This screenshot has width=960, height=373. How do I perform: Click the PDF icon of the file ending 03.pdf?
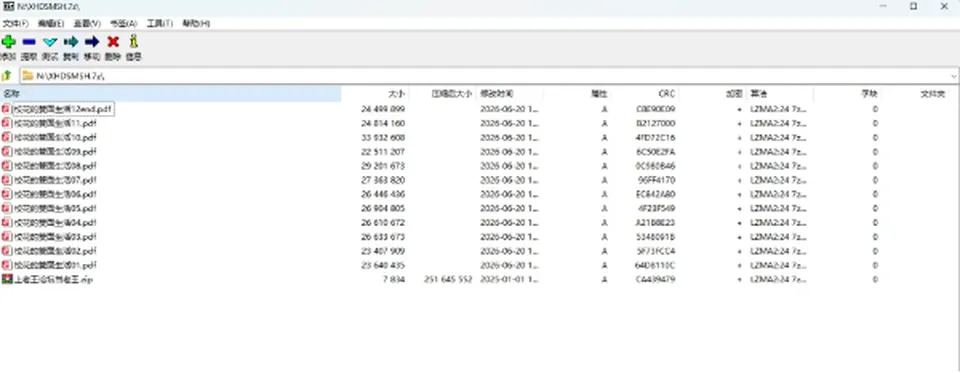click(7, 236)
